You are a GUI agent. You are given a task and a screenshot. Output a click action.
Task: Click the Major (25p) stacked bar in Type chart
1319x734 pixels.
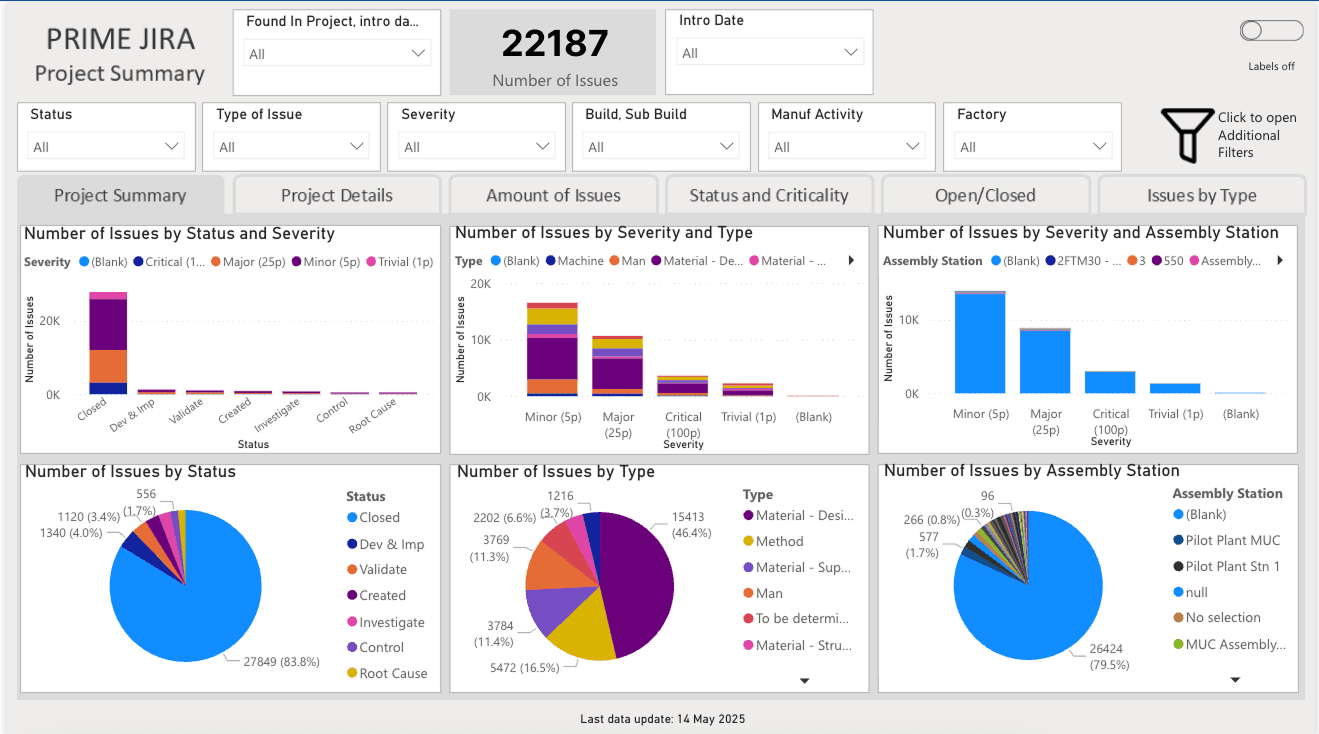[x=617, y=366]
